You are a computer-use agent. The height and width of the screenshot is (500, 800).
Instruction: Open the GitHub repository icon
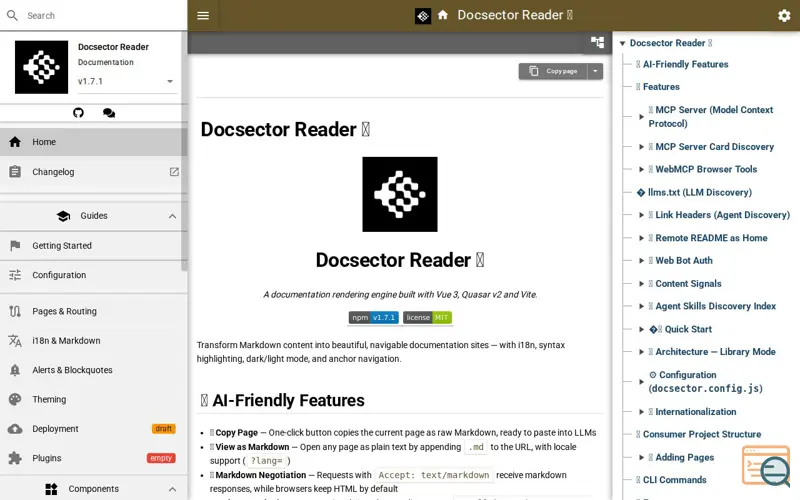pyautogui.click(x=78, y=113)
